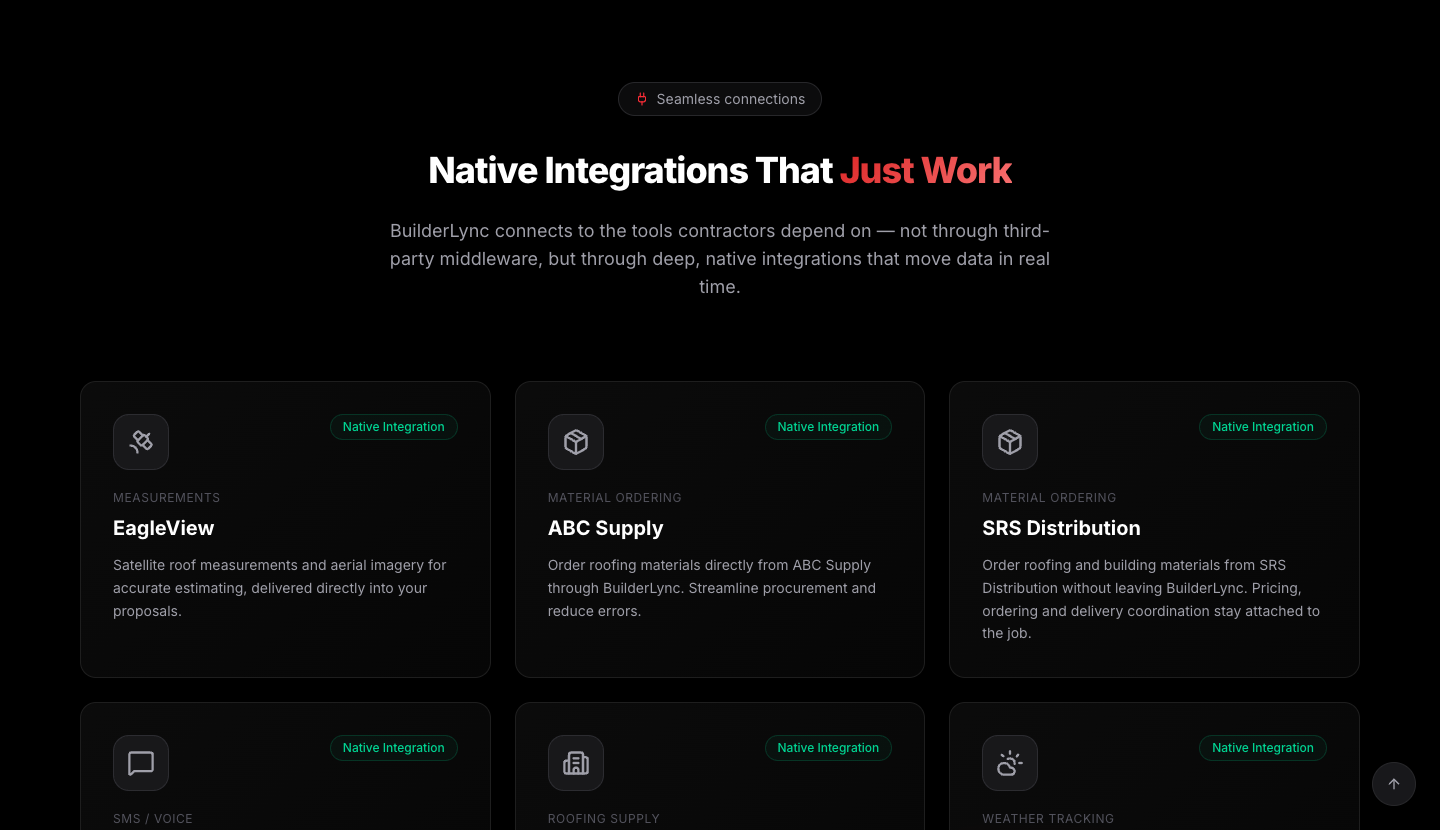Click the scroll-to-top arrow button

[1394, 784]
